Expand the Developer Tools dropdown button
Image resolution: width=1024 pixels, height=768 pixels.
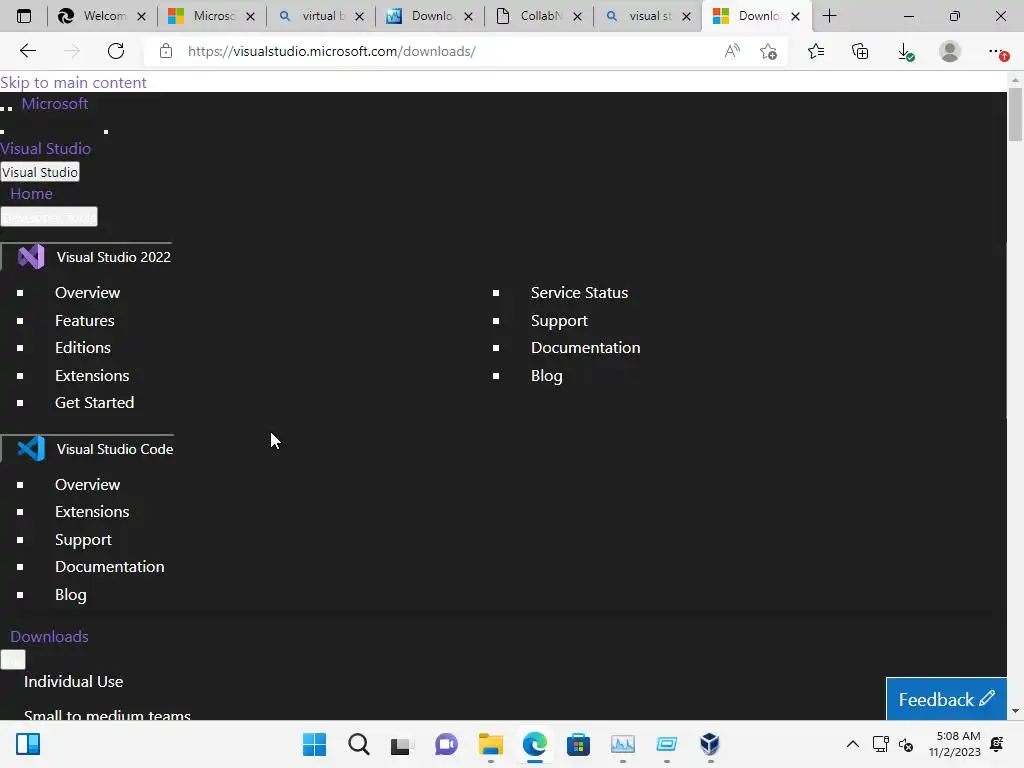pyautogui.click(x=49, y=217)
